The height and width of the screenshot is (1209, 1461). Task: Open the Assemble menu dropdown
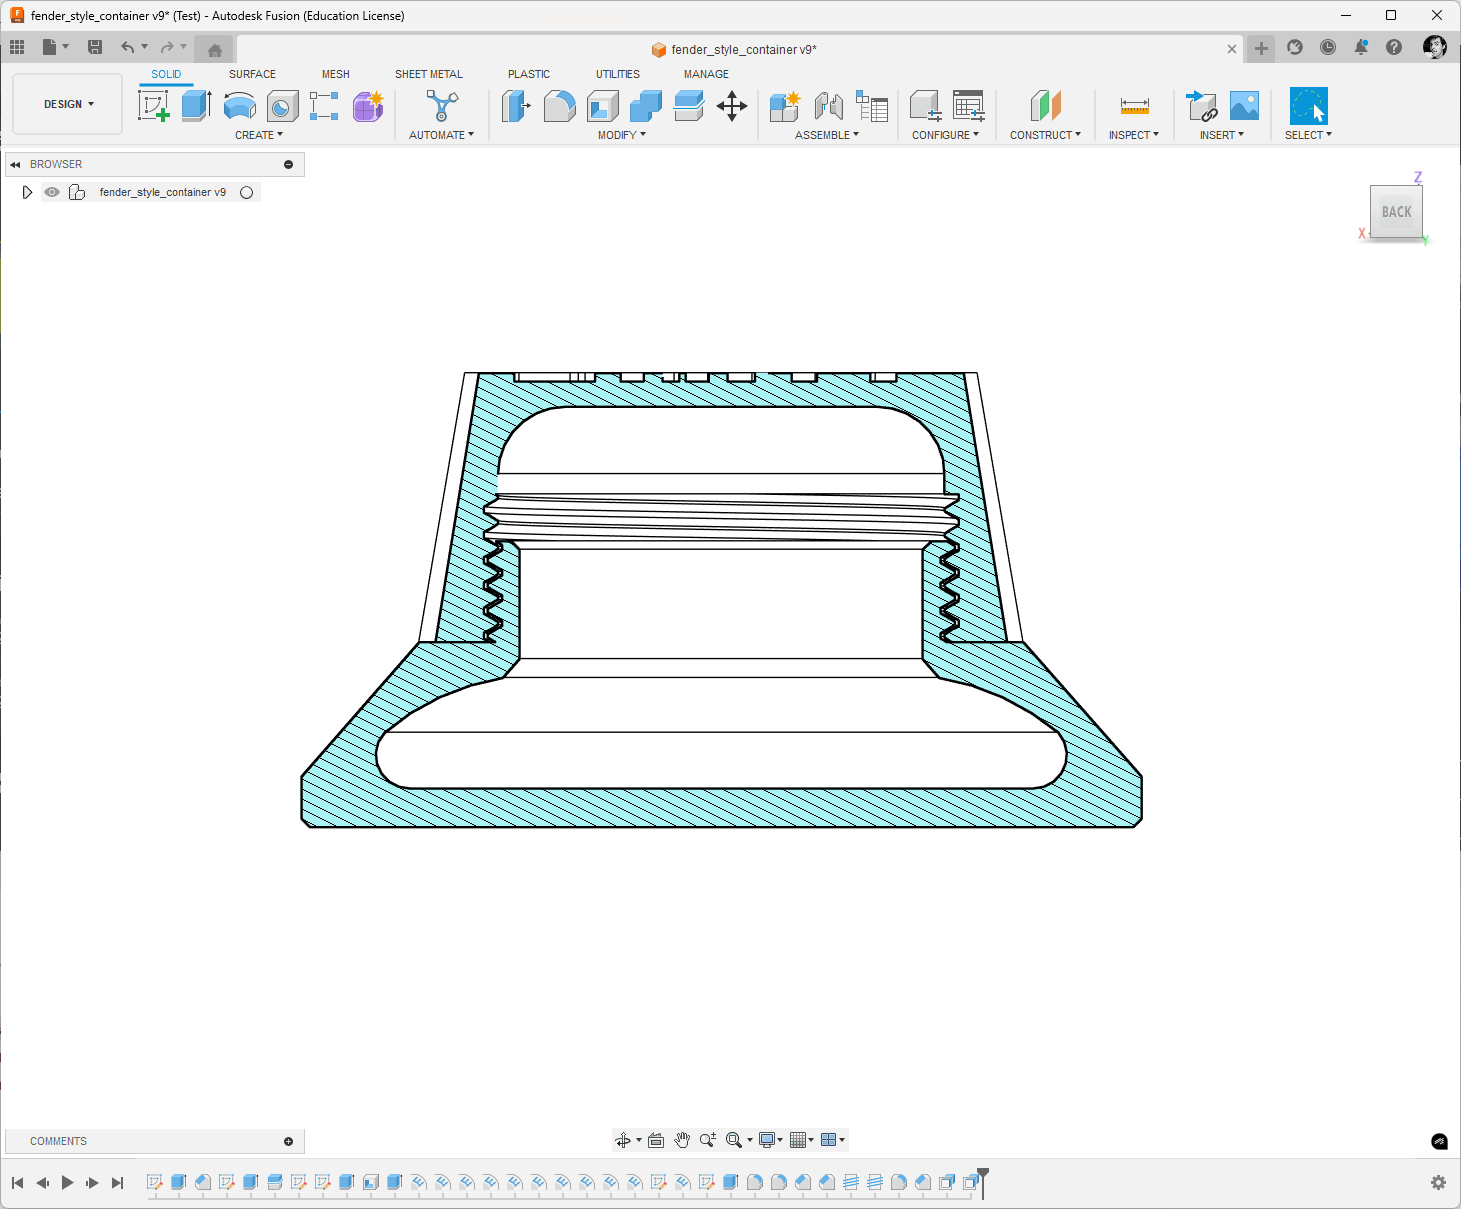(827, 135)
